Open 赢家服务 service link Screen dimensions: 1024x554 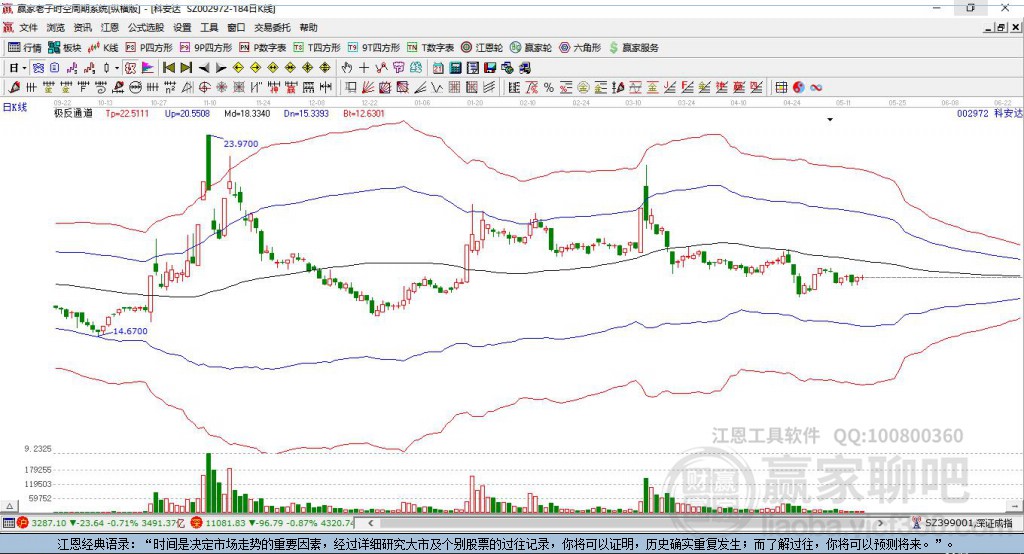pyautogui.click(x=633, y=48)
